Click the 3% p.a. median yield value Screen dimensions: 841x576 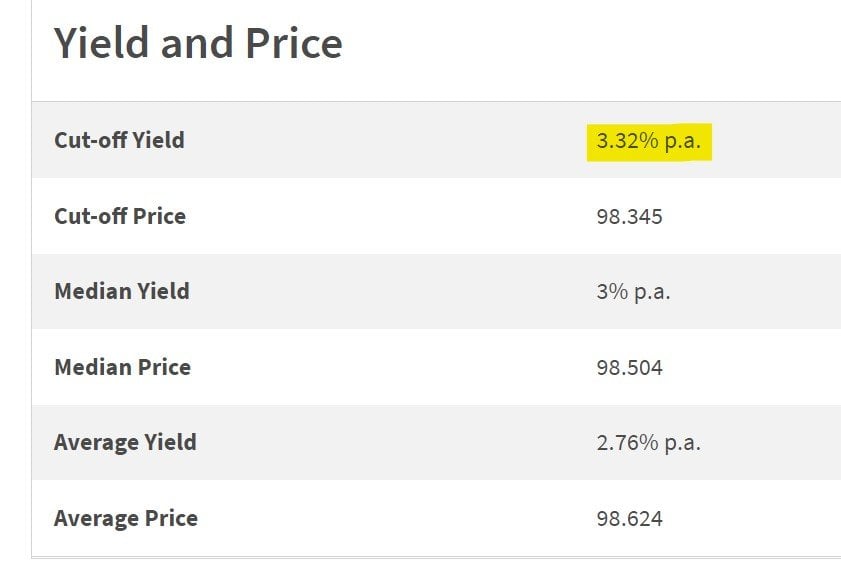tap(633, 292)
